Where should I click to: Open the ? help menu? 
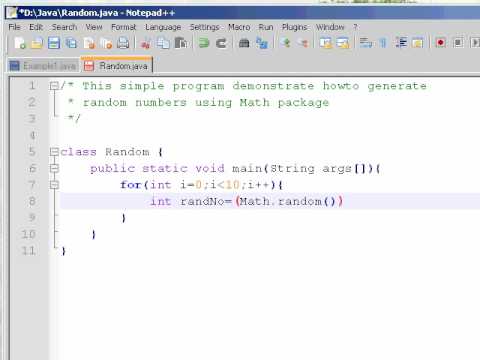pos(355,27)
